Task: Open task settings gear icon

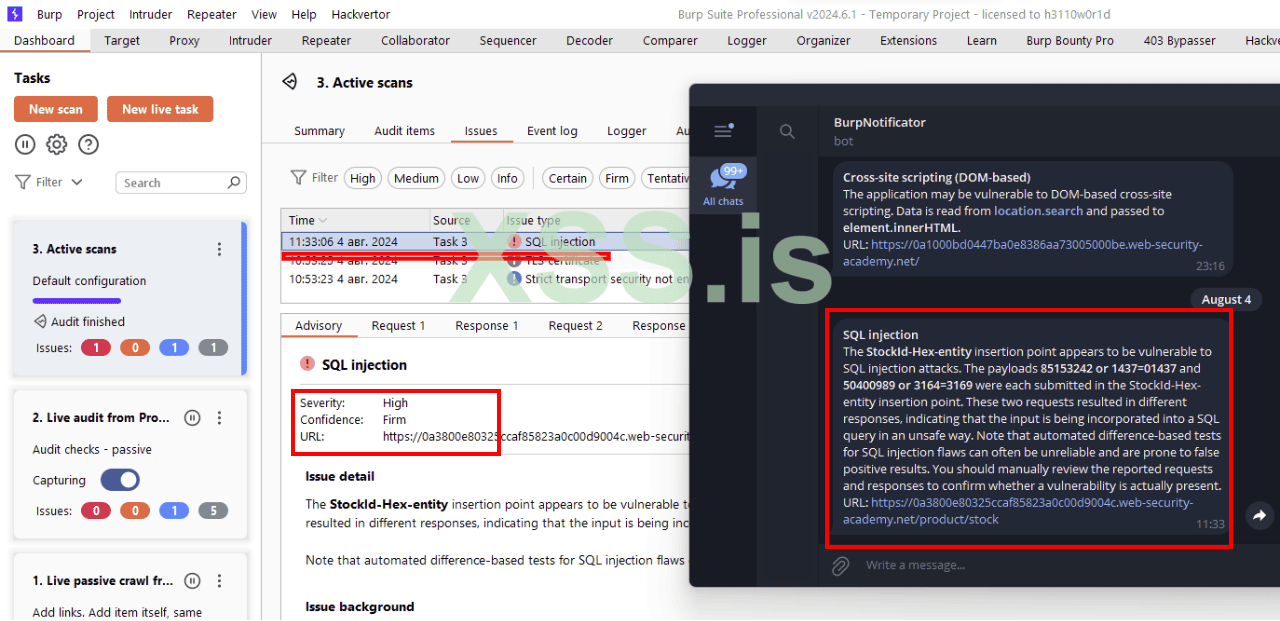Action: pos(57,145)
